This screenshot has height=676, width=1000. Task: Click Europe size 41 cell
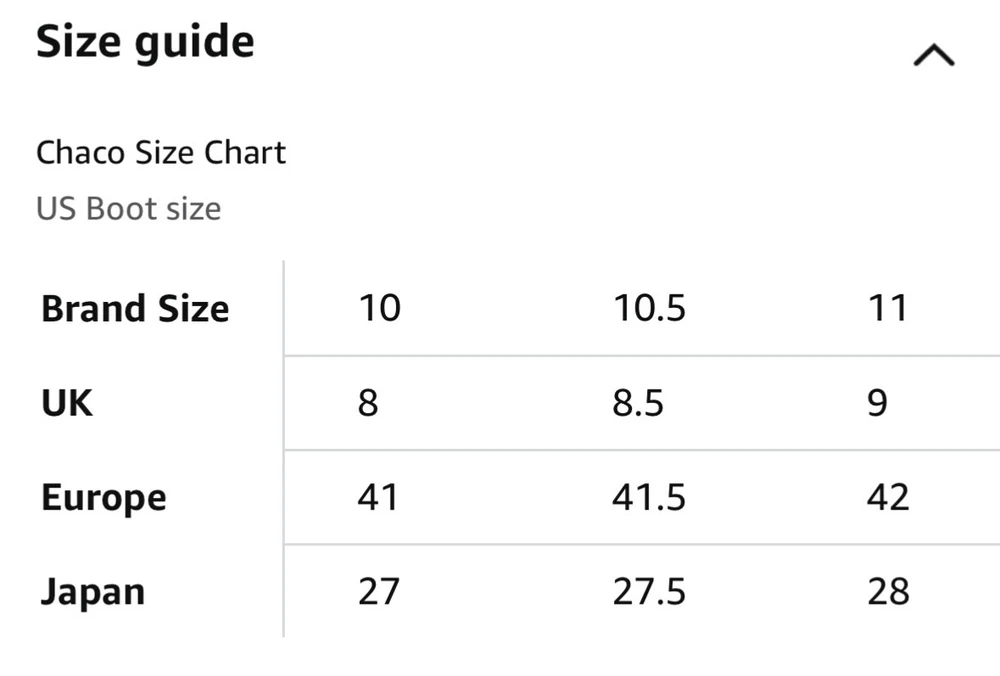click(378, 497)
